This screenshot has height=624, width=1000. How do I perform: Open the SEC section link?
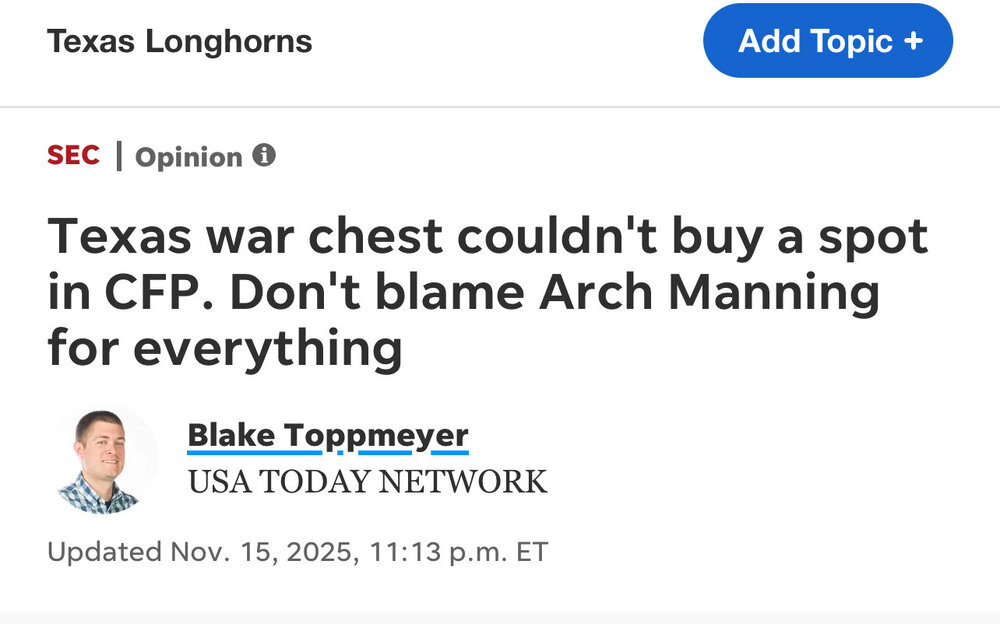pyautogui.click(x=73, y=156)
